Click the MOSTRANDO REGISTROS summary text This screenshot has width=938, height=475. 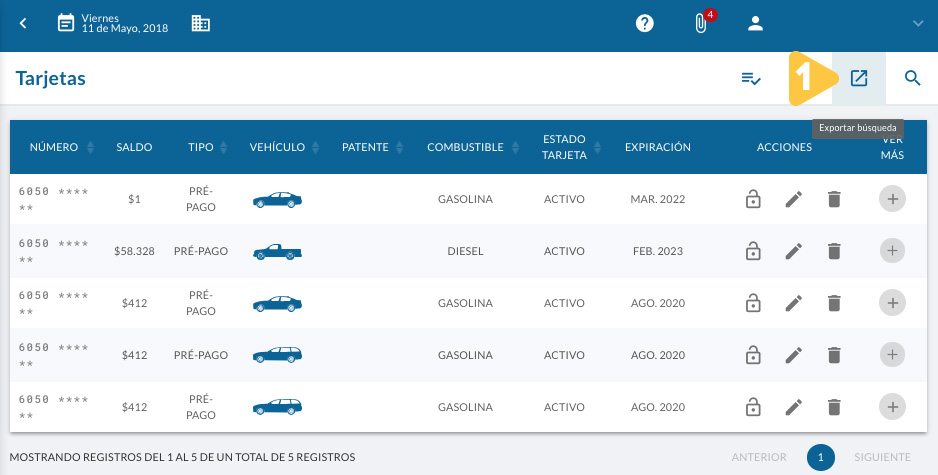[182, 457]
